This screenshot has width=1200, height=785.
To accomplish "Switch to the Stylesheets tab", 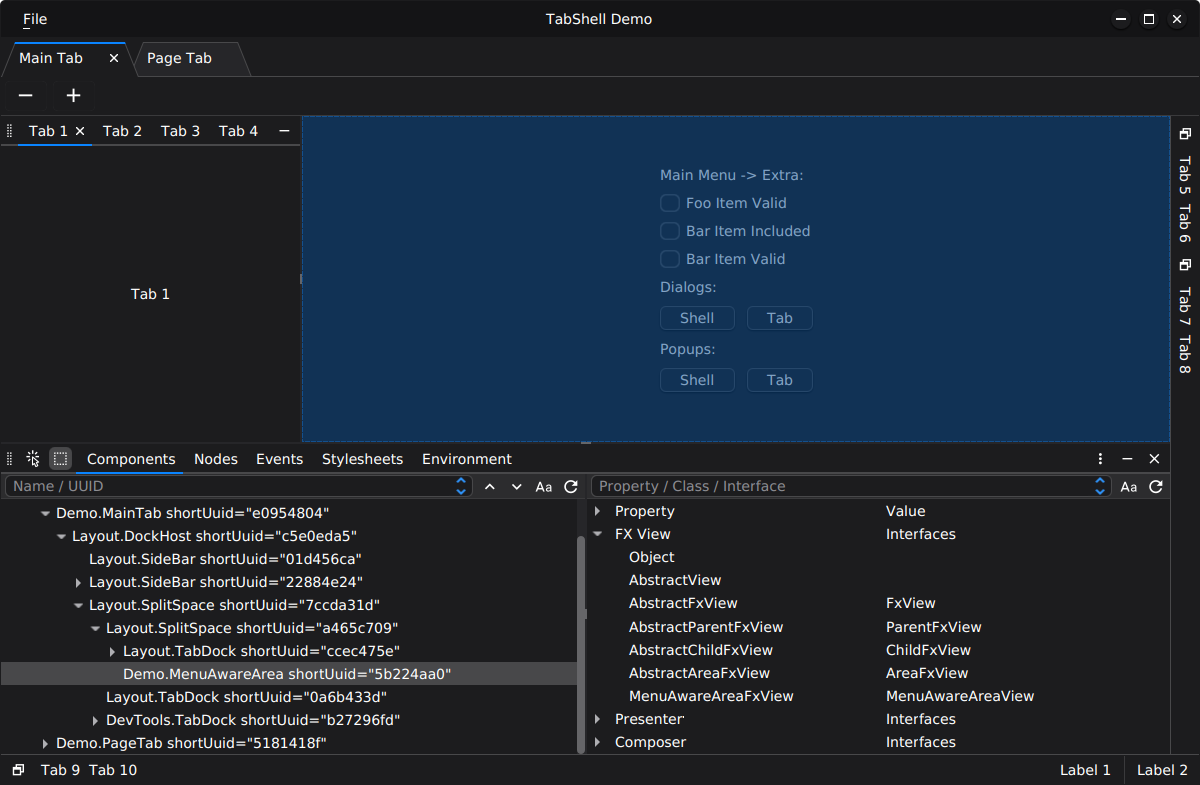I will coord(362,459).
